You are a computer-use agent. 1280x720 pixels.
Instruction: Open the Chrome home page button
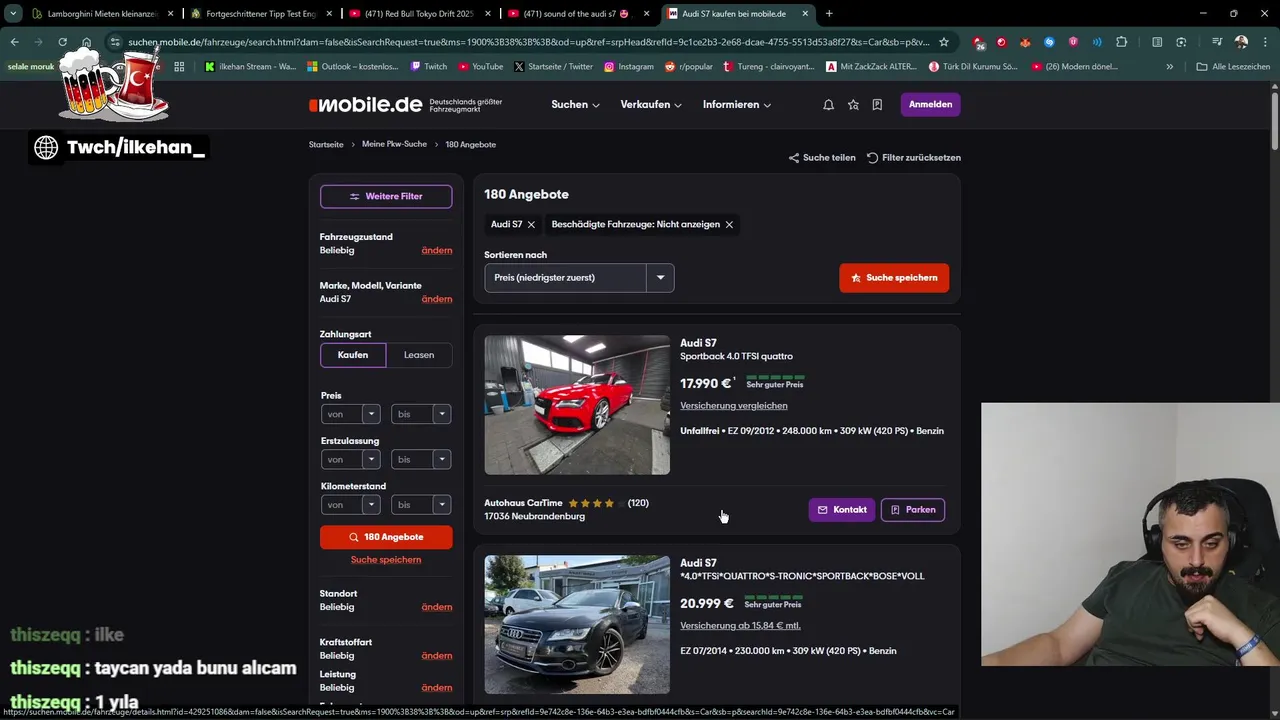[87, 42]
